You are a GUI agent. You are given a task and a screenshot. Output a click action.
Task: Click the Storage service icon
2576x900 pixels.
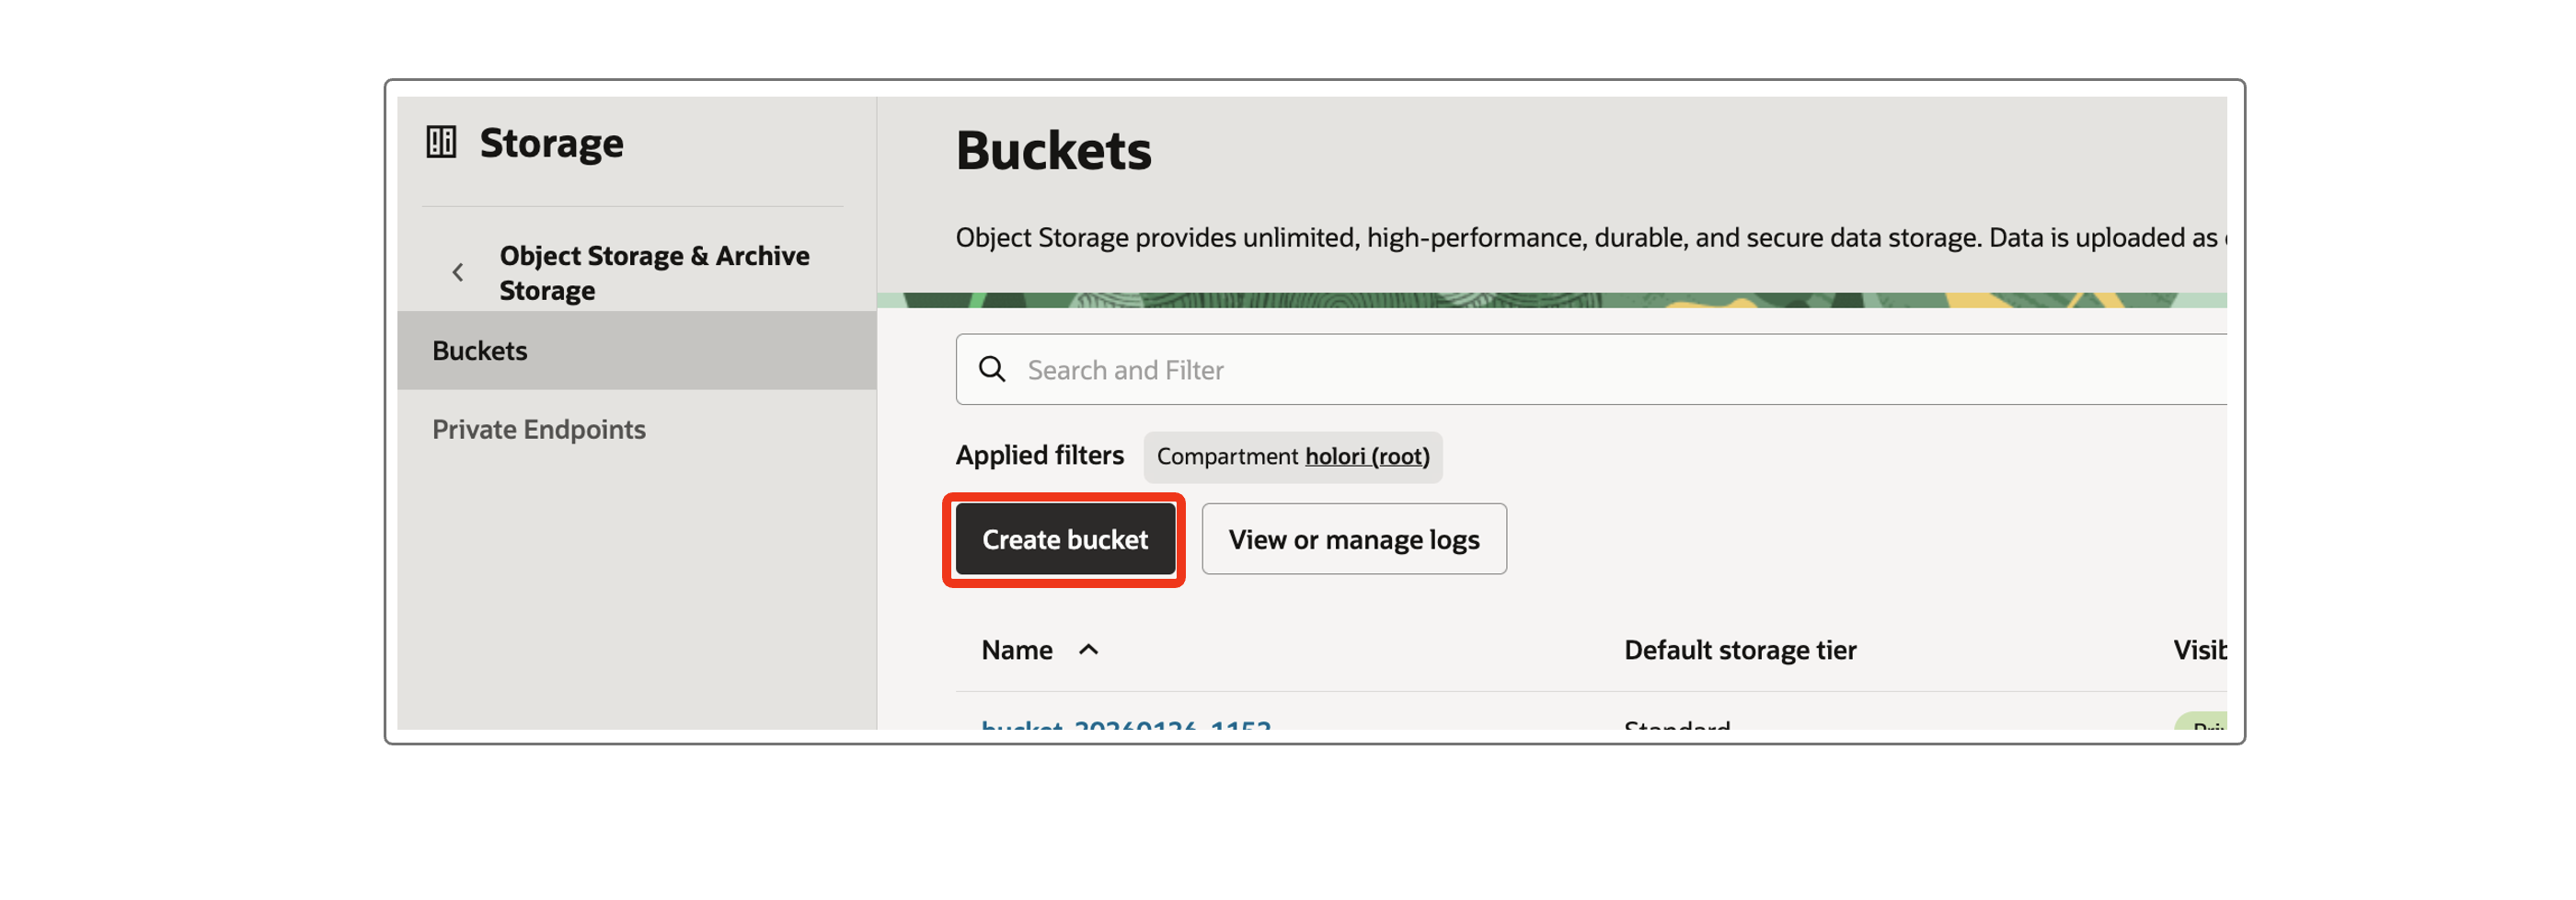[441, 142]
